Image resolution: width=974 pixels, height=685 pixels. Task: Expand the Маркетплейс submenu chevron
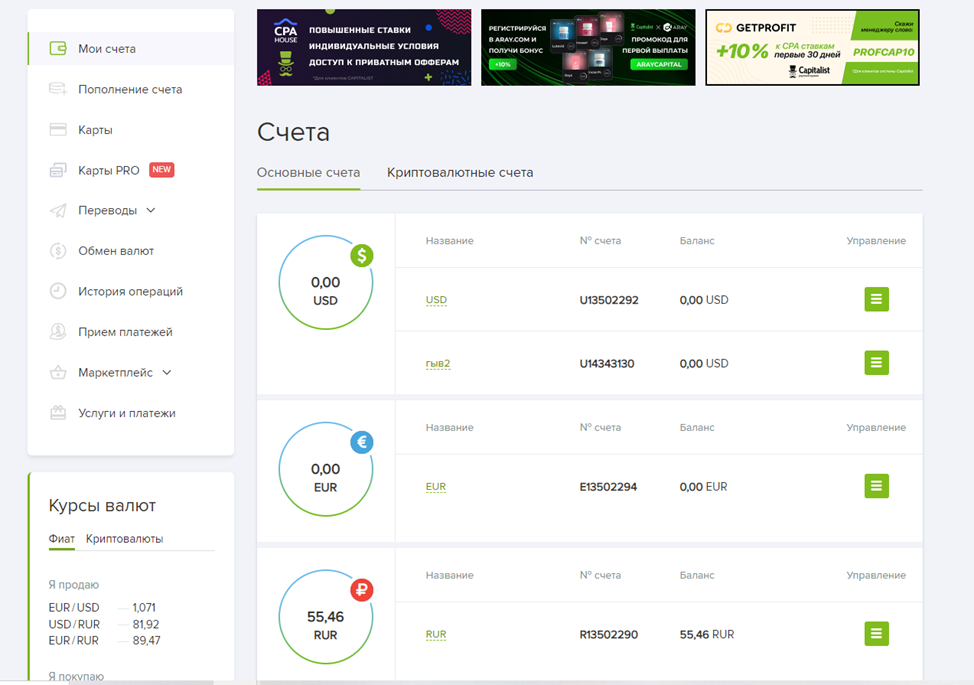pos(166,373)
